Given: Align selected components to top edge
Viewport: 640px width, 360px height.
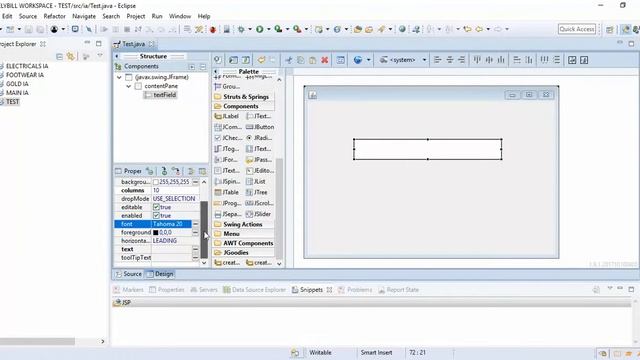Looking at the screenshot, I should (x=477, y=60).
